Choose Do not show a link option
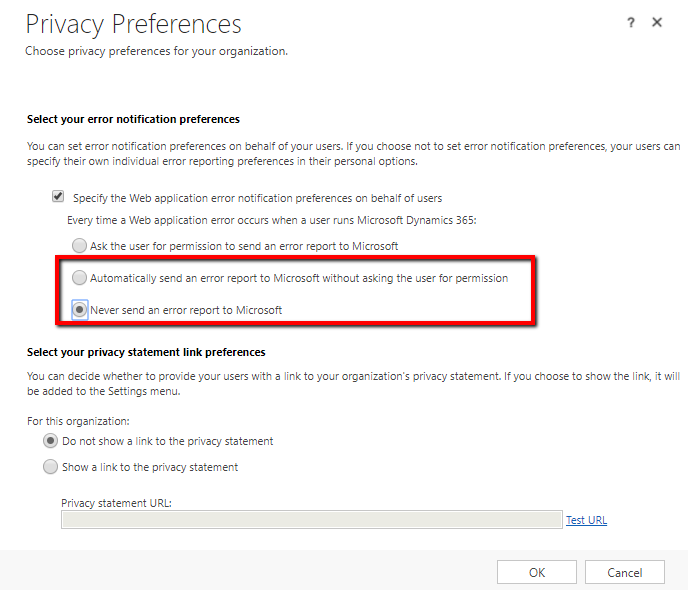Screen dimensions: 688x590 coord(50,441)
